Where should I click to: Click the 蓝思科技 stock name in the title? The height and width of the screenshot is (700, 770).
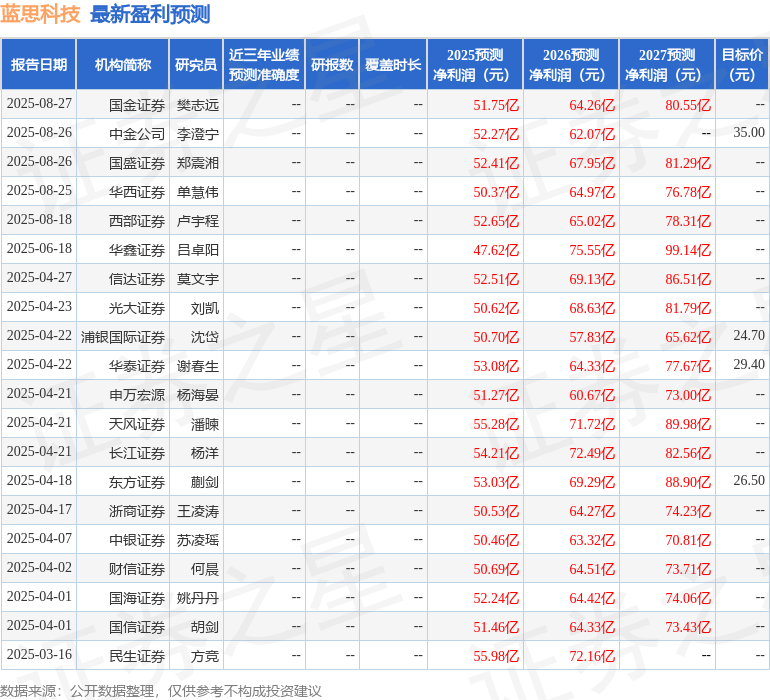[x=41, y=14]
